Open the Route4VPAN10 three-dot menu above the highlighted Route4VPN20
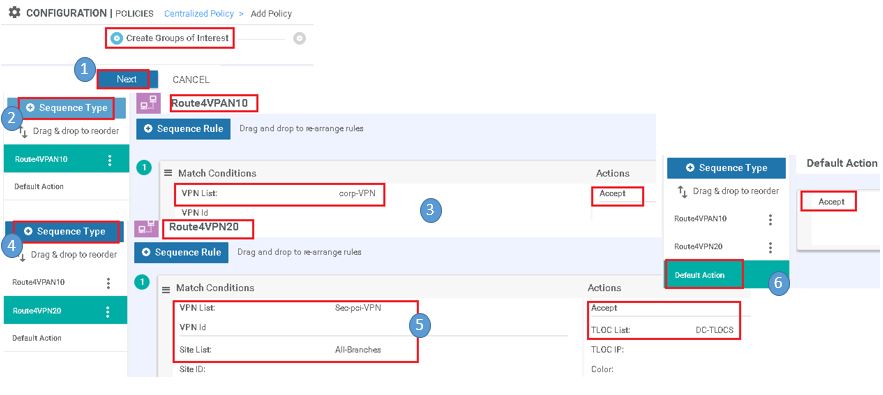Image resolution: width=883 pixels, height=395 pixels. point(108,283)
